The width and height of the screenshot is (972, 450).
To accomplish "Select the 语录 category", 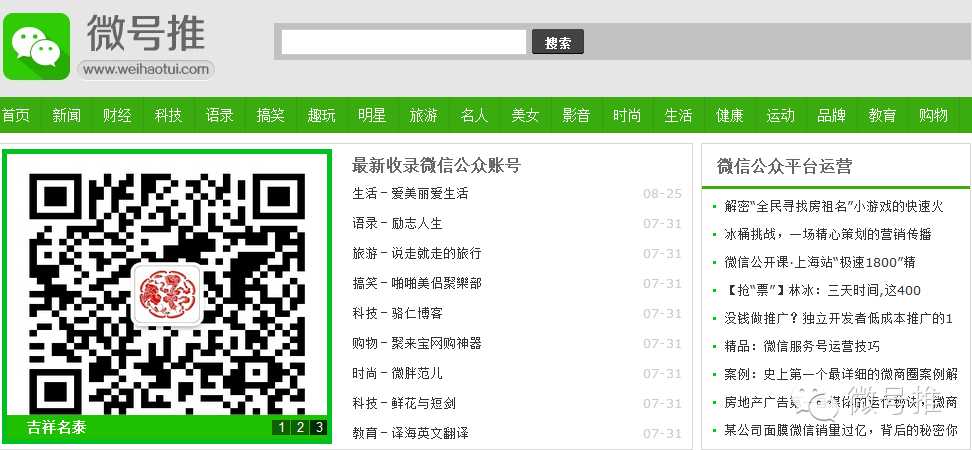I will coord(219,115).
